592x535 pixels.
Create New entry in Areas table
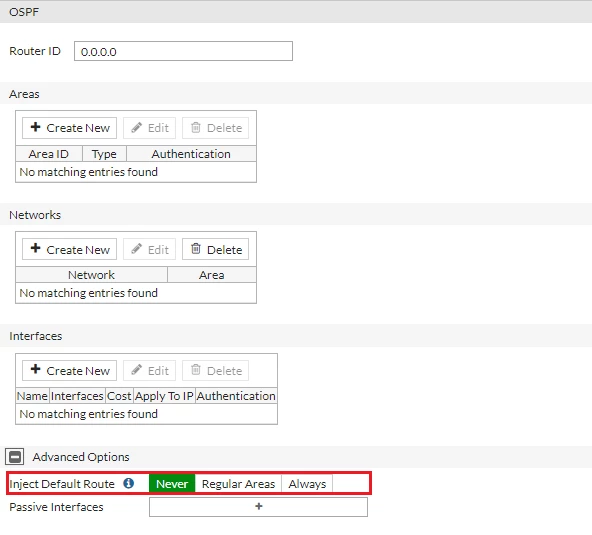coord(69,128)
